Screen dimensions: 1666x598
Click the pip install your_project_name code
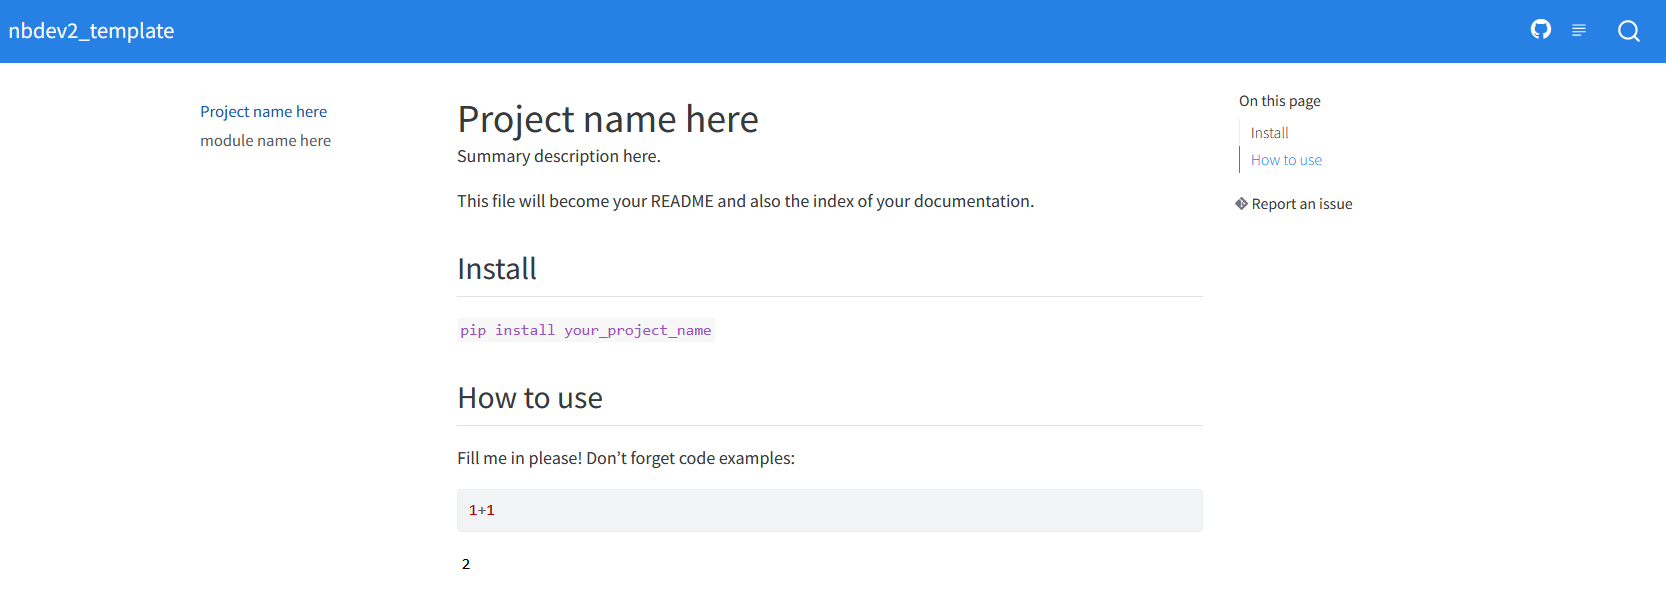pyautogui.click(x=586, y=330)
